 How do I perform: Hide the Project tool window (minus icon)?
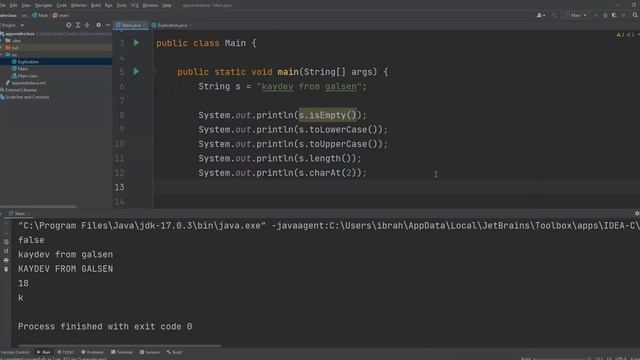pos(108,25)
